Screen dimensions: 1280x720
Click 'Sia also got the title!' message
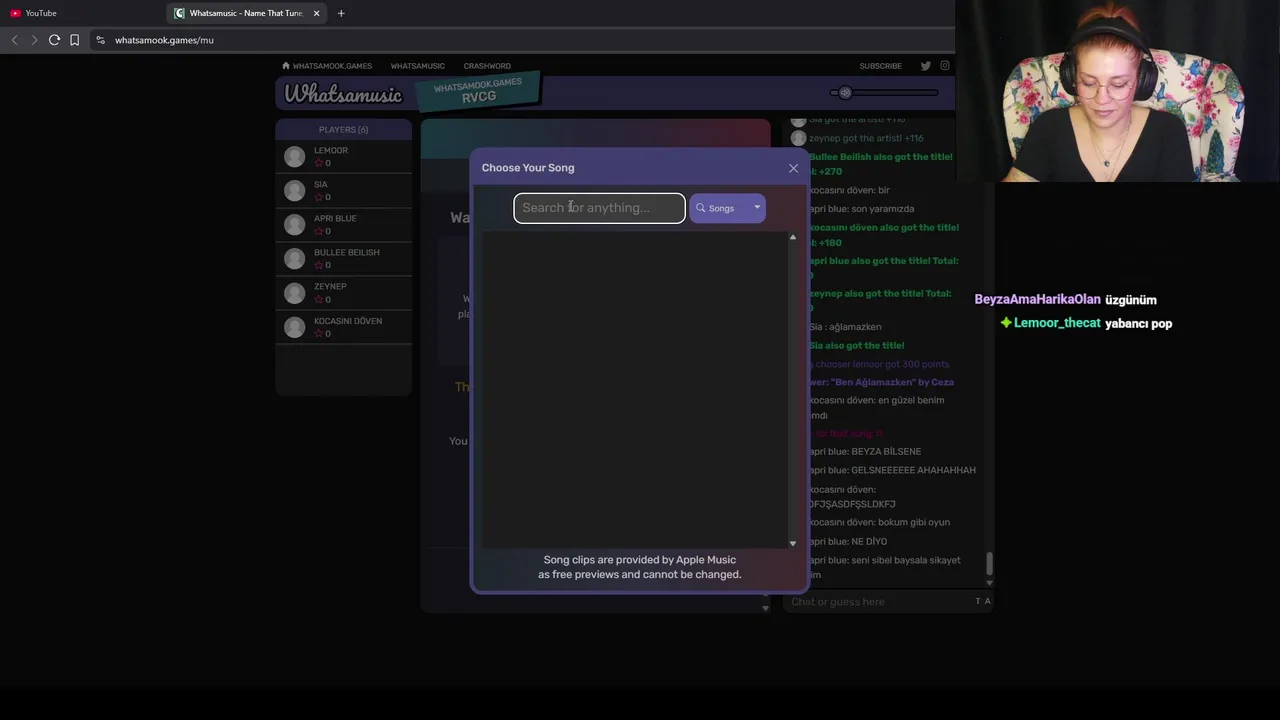click(x=856, y=345)
